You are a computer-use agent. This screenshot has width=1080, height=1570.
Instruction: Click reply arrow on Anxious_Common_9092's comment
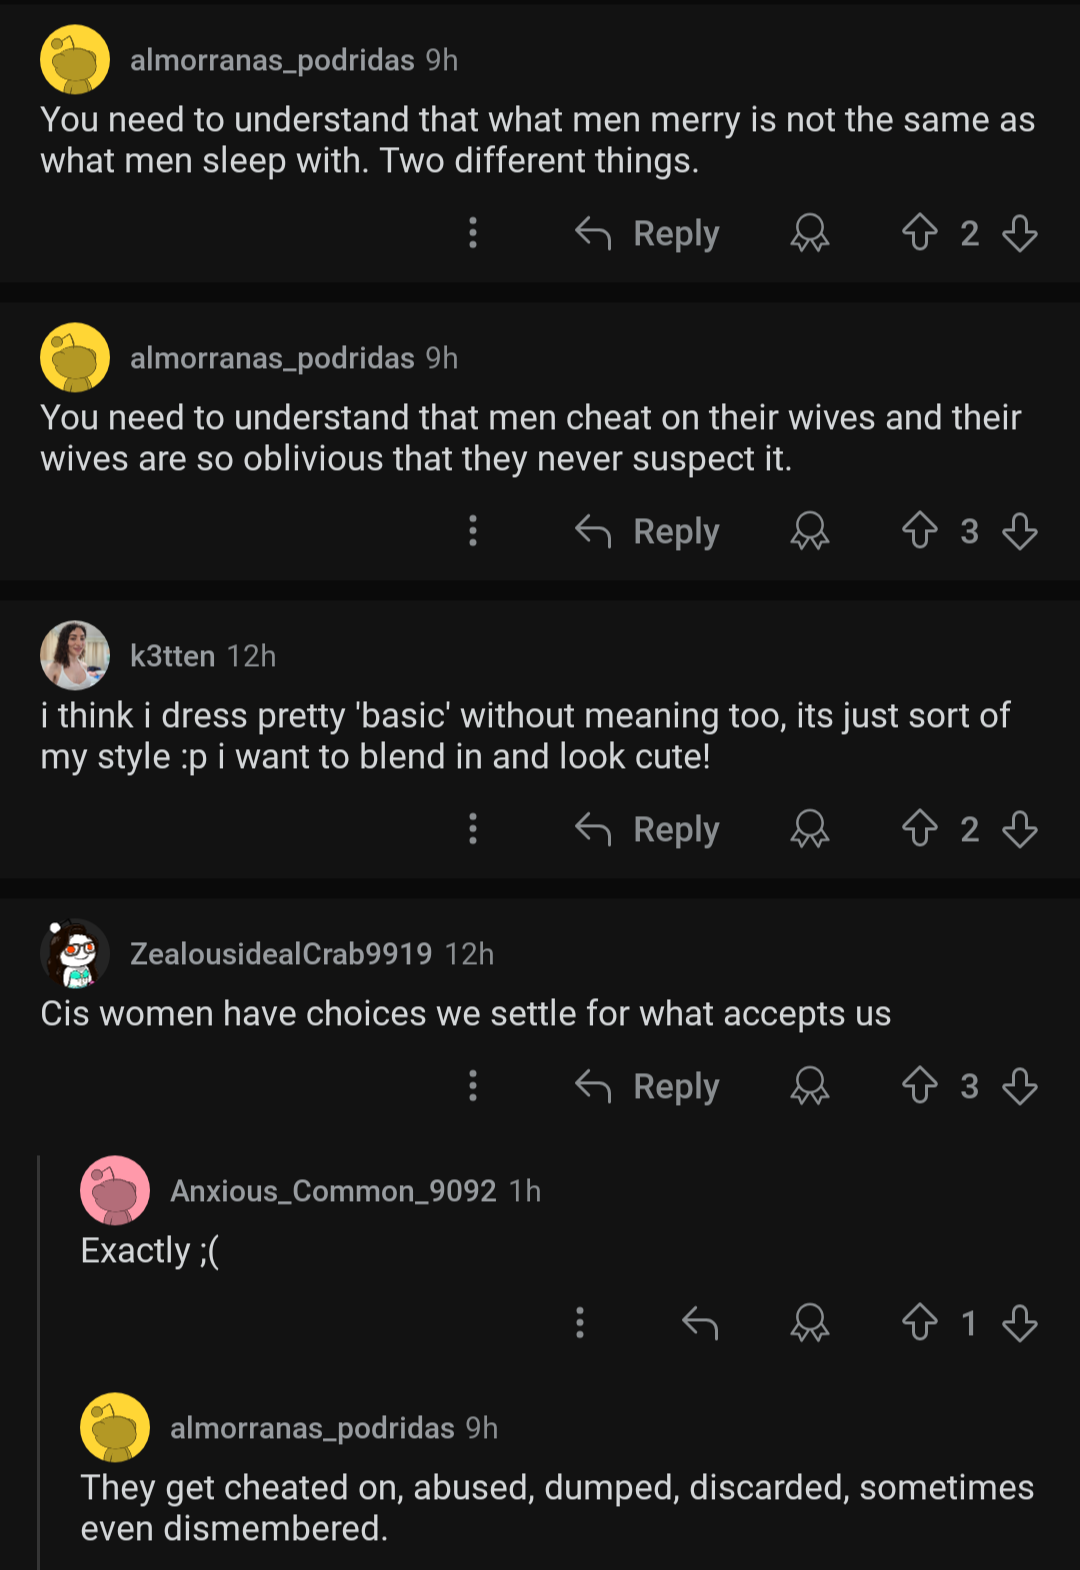(700, 1323)
